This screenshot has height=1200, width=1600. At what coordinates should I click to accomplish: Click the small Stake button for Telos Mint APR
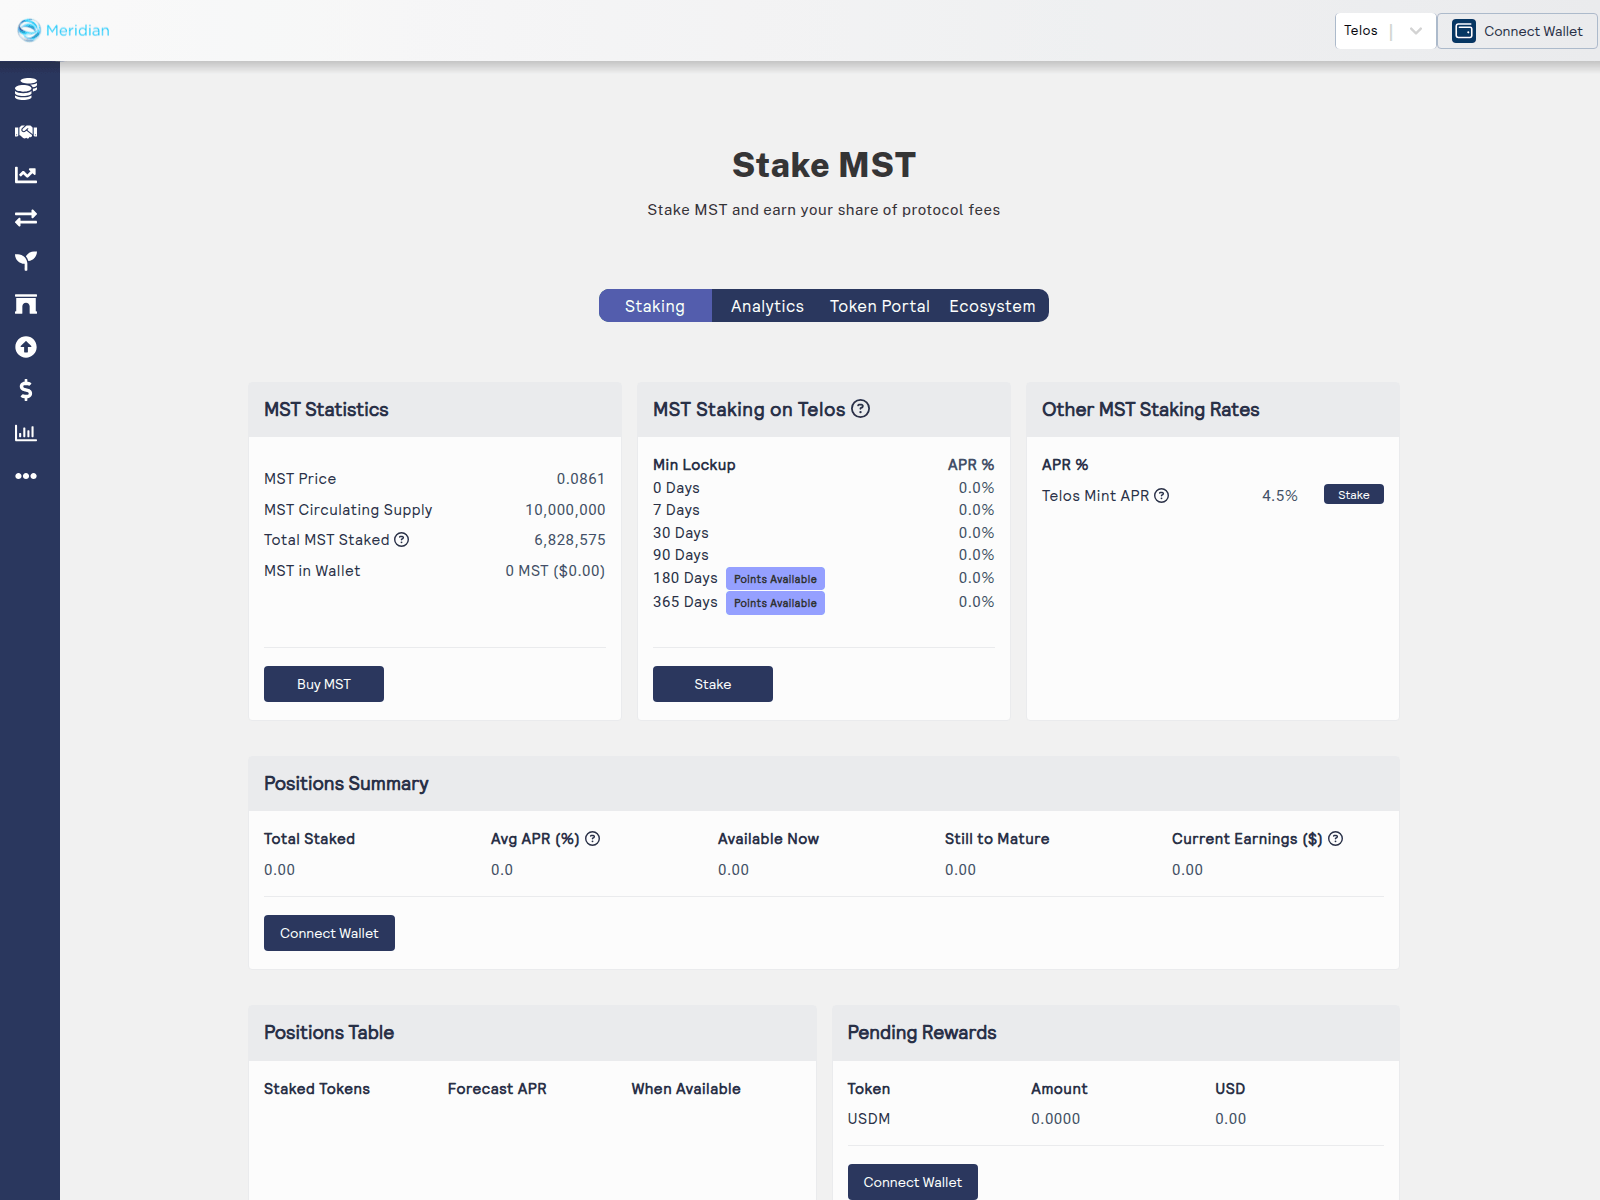coord(1354,495)
